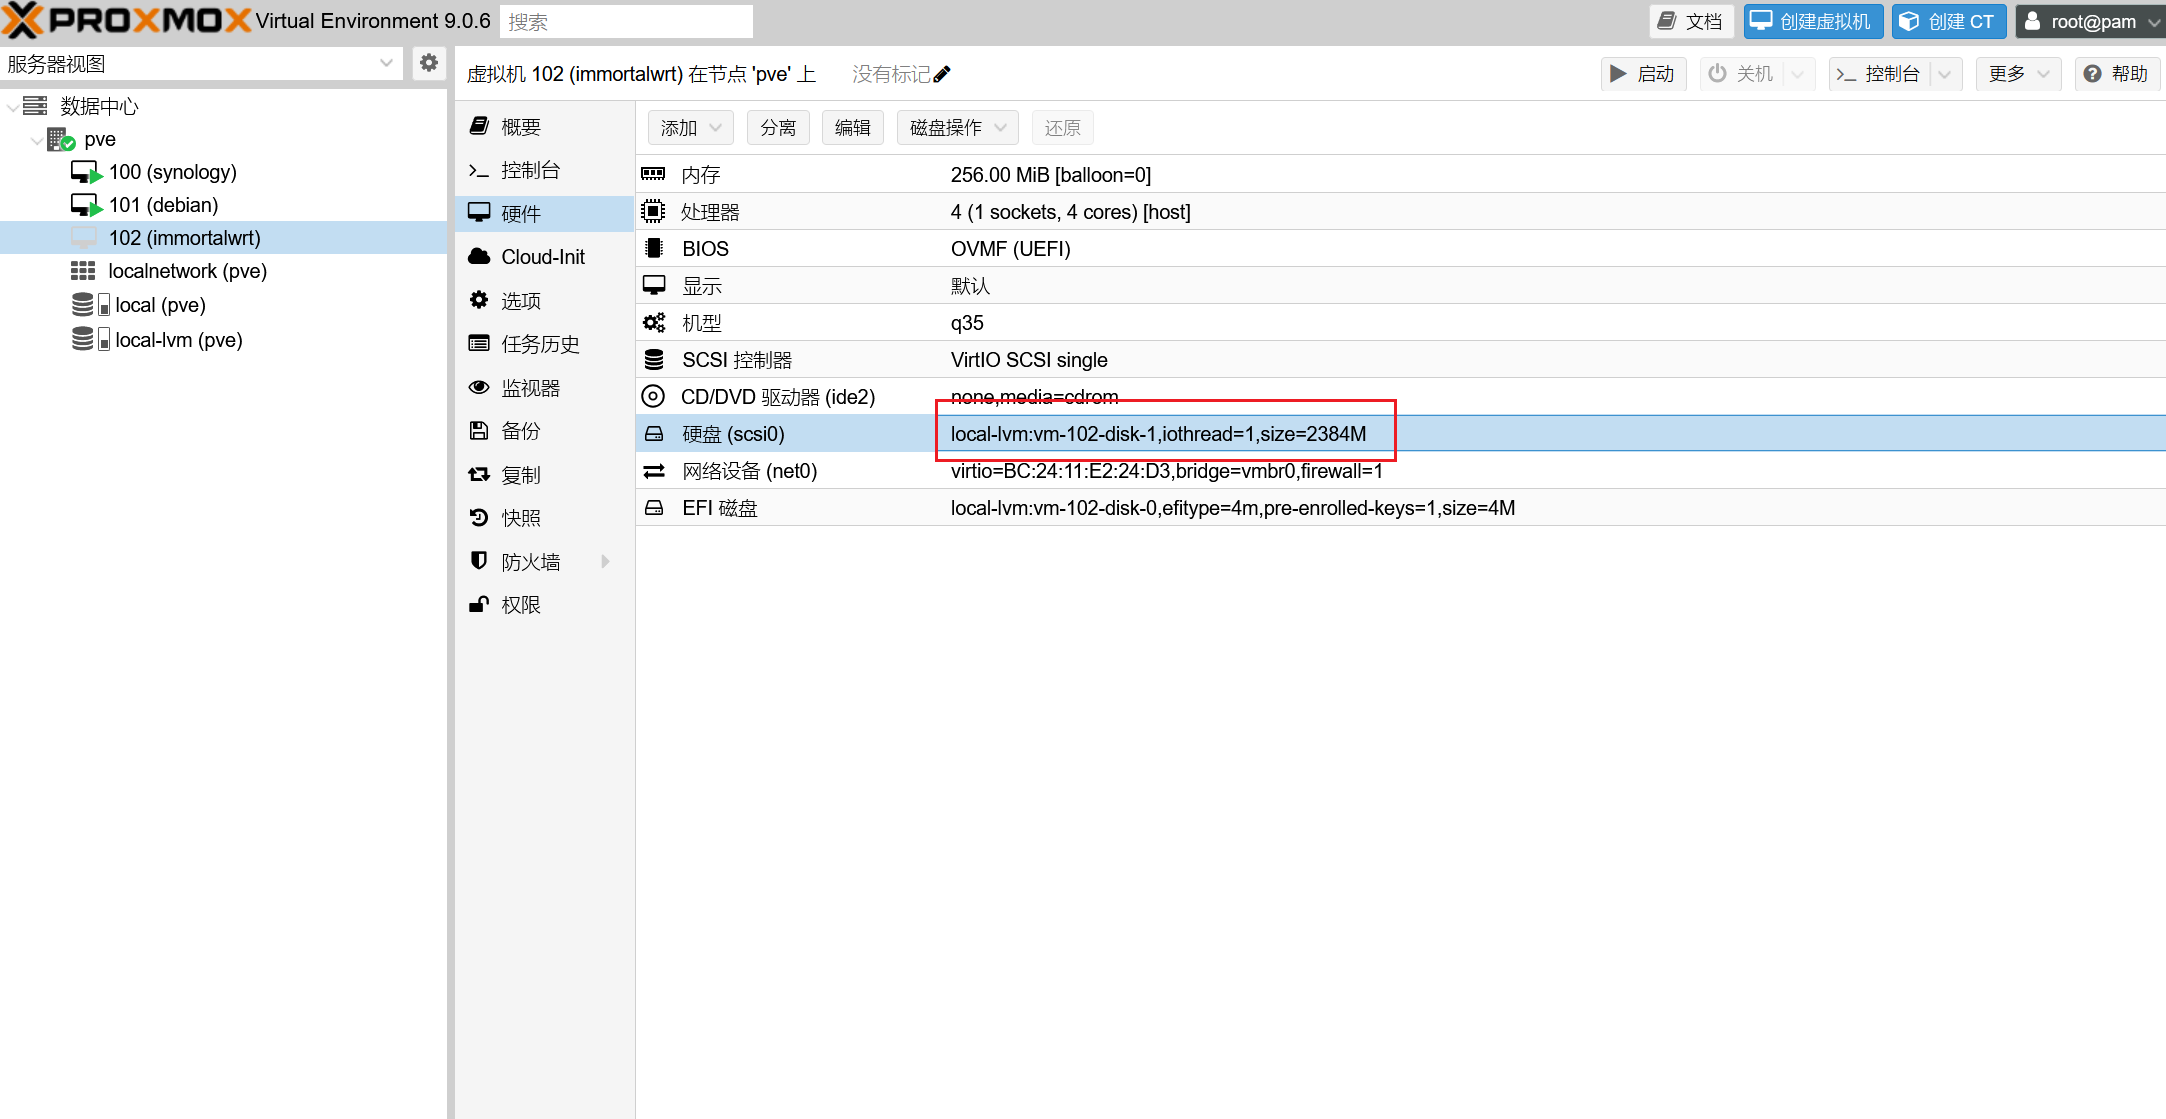Click the datacenter server icon

point(35,106)
